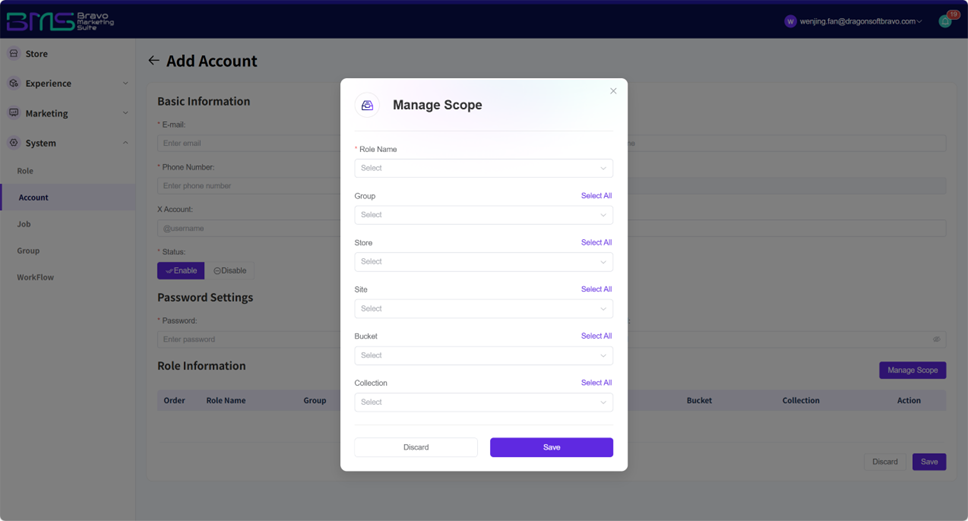Screen dimensions: 968x521
Task: Click the Group table column header
Action: click(314, 401)
